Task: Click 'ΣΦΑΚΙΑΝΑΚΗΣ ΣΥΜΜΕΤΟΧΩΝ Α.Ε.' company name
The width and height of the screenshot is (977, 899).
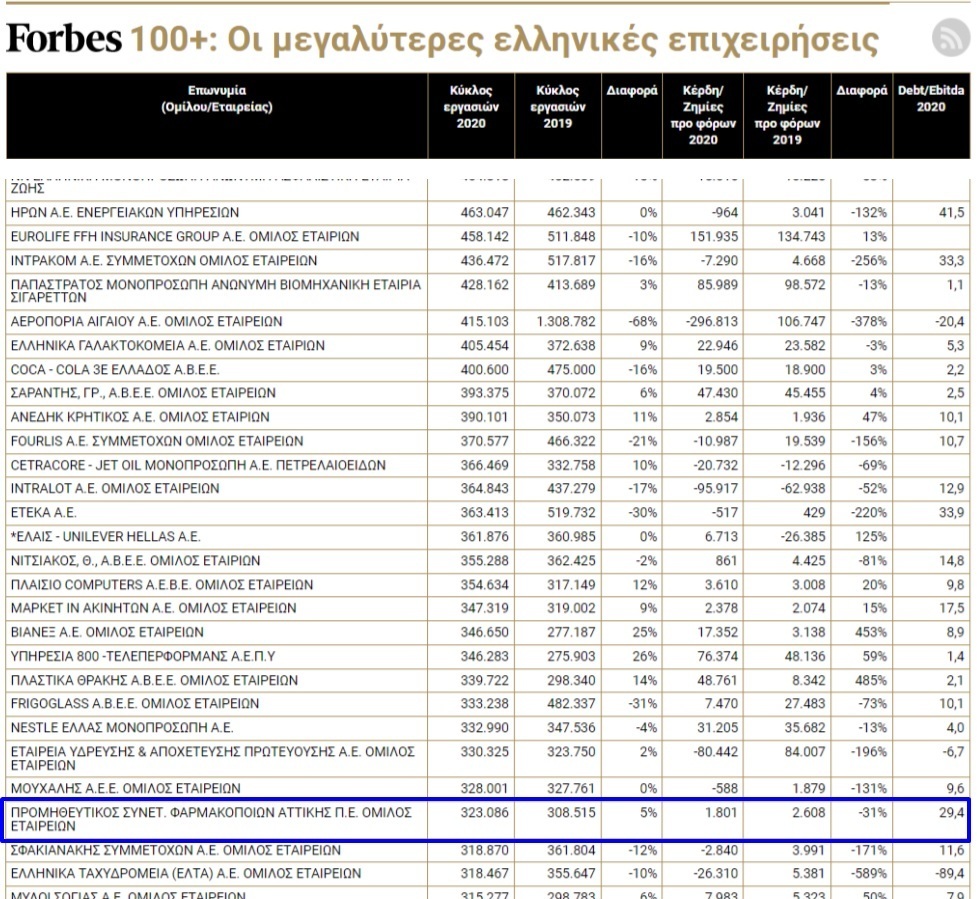Action: click(x=176, y=850)
